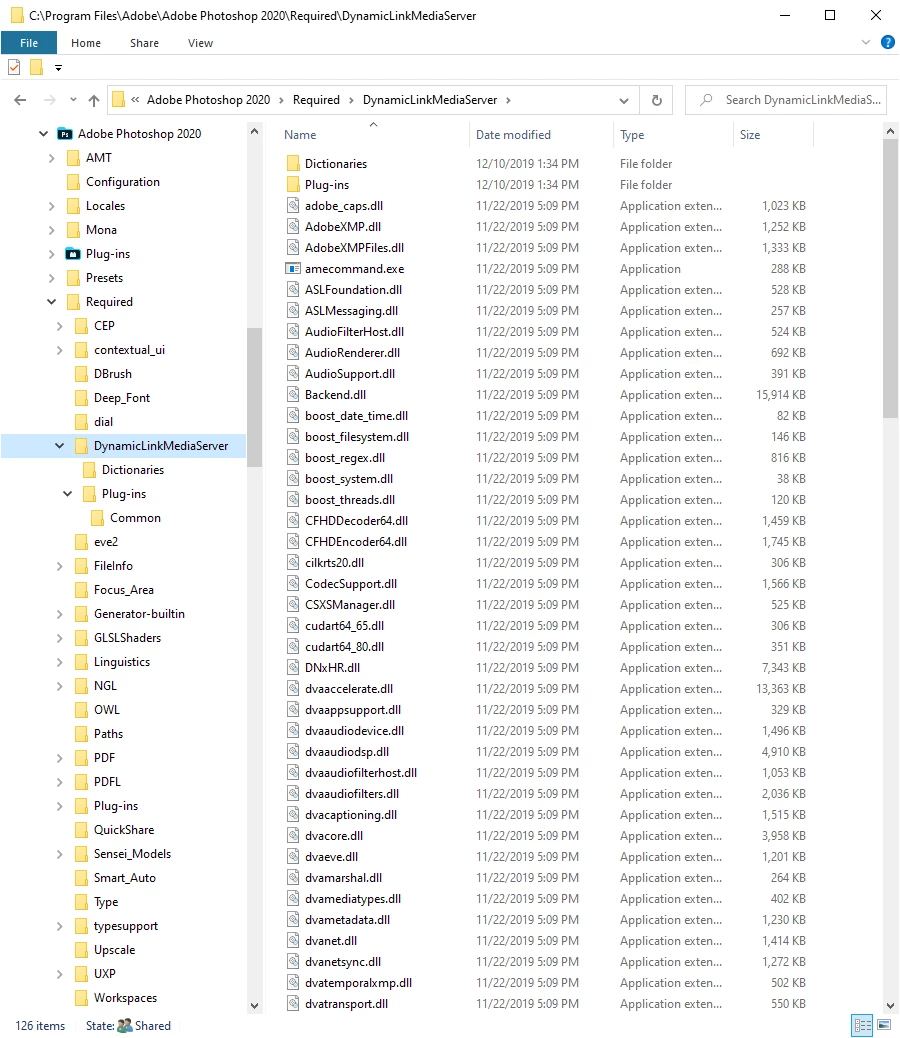
Task: Expand the Sensei_Models folder in tree
Action: pos(60,855)
